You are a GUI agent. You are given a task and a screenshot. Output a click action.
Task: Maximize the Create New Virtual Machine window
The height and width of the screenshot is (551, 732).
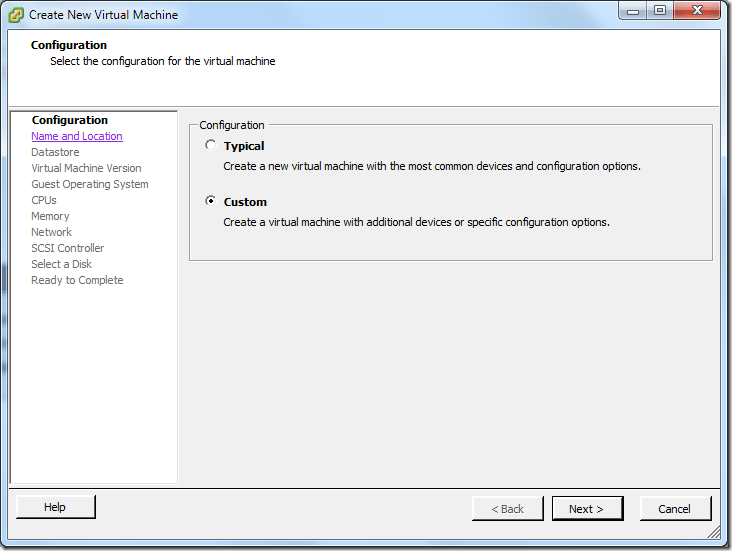(x=660, y=11)
